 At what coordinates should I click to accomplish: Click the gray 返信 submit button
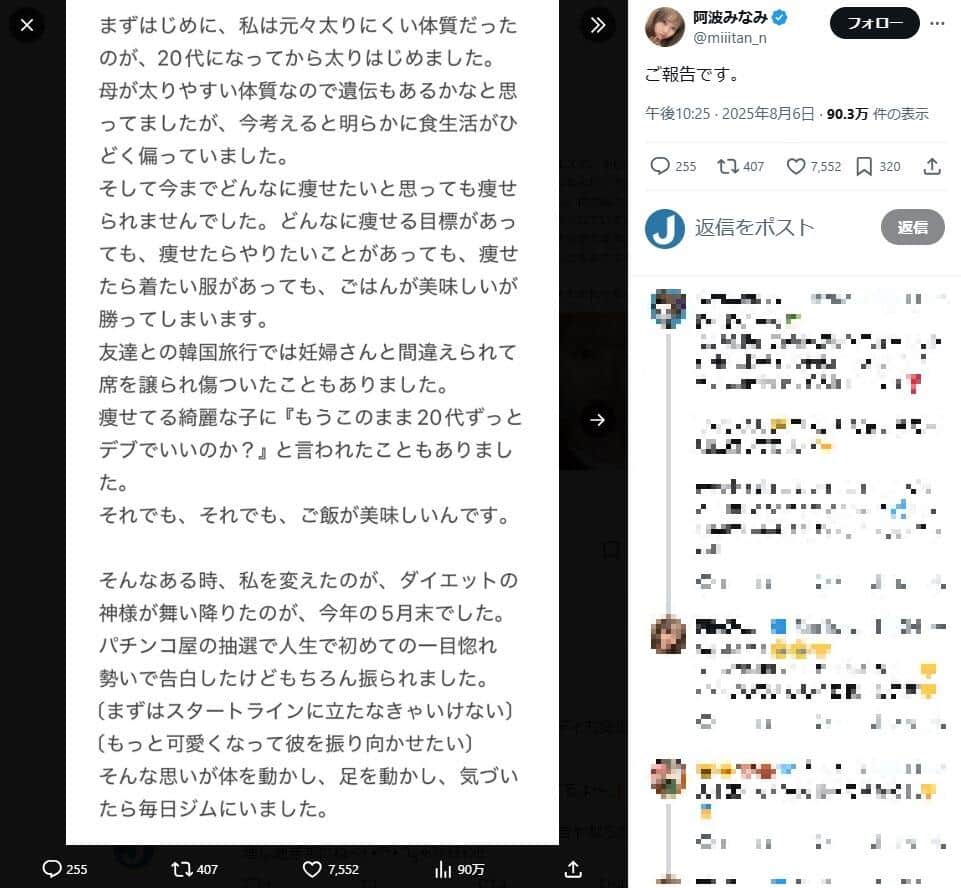[x=913, y=227]
